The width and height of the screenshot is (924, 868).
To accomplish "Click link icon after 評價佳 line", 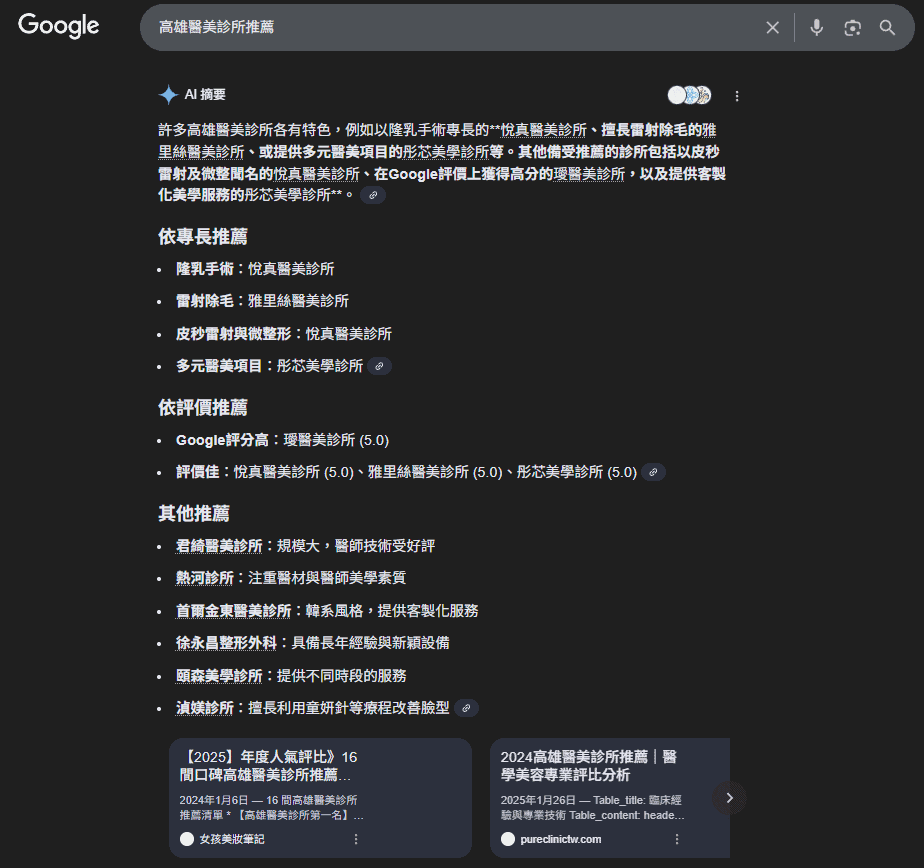I will 653,473.
